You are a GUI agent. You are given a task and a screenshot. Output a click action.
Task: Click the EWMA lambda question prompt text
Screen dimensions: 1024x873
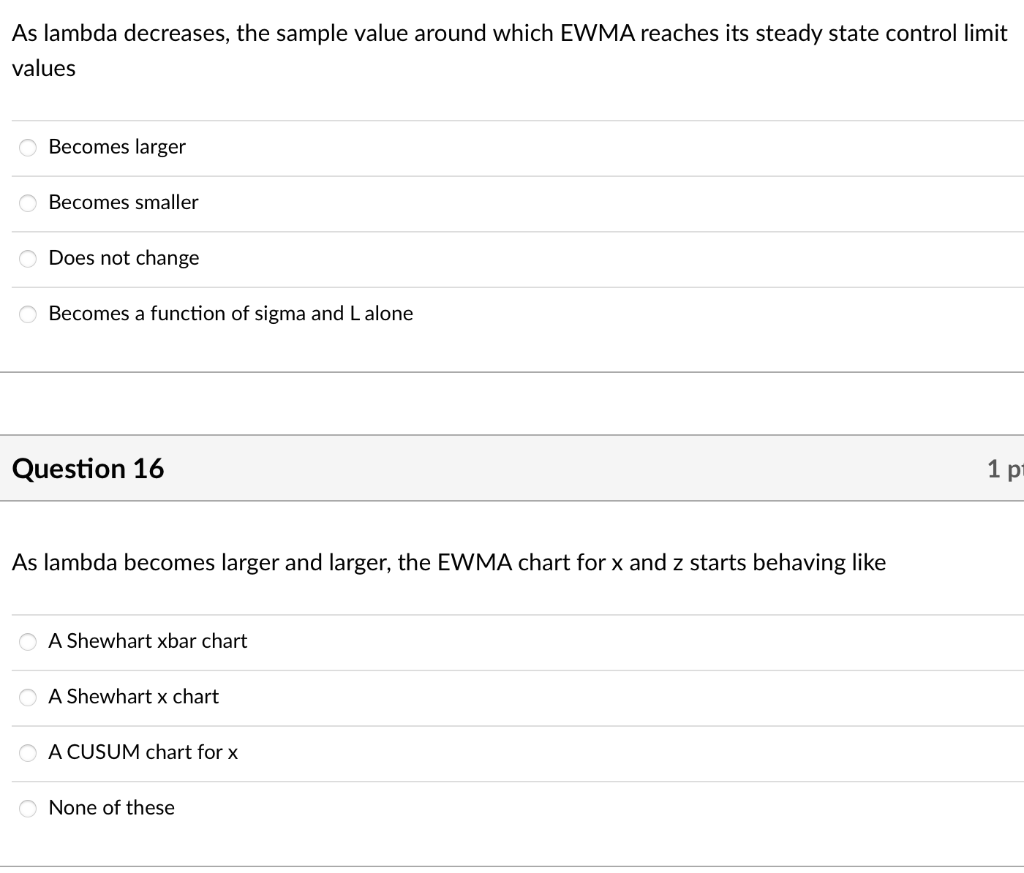(x=448, y=562)
